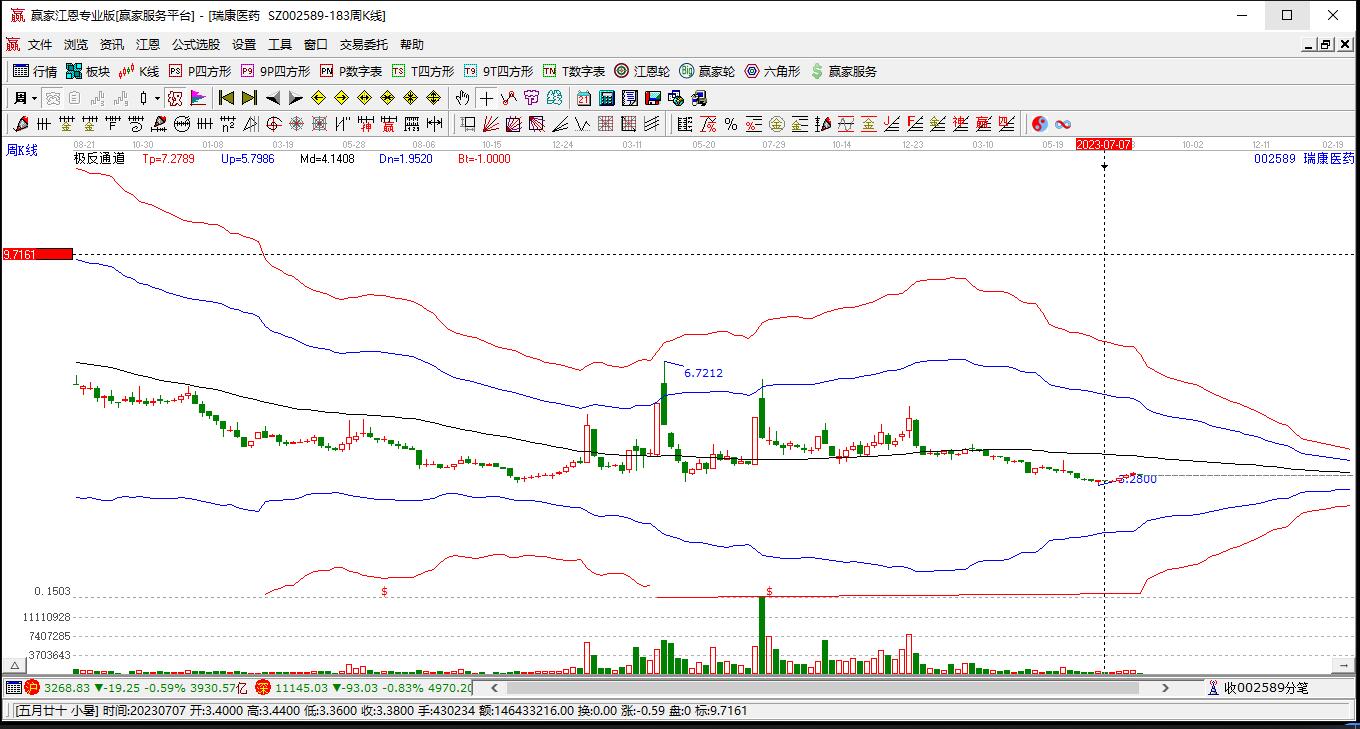Click the 赢家服务 button
The image size is (1360, 729).
[844, 71]
